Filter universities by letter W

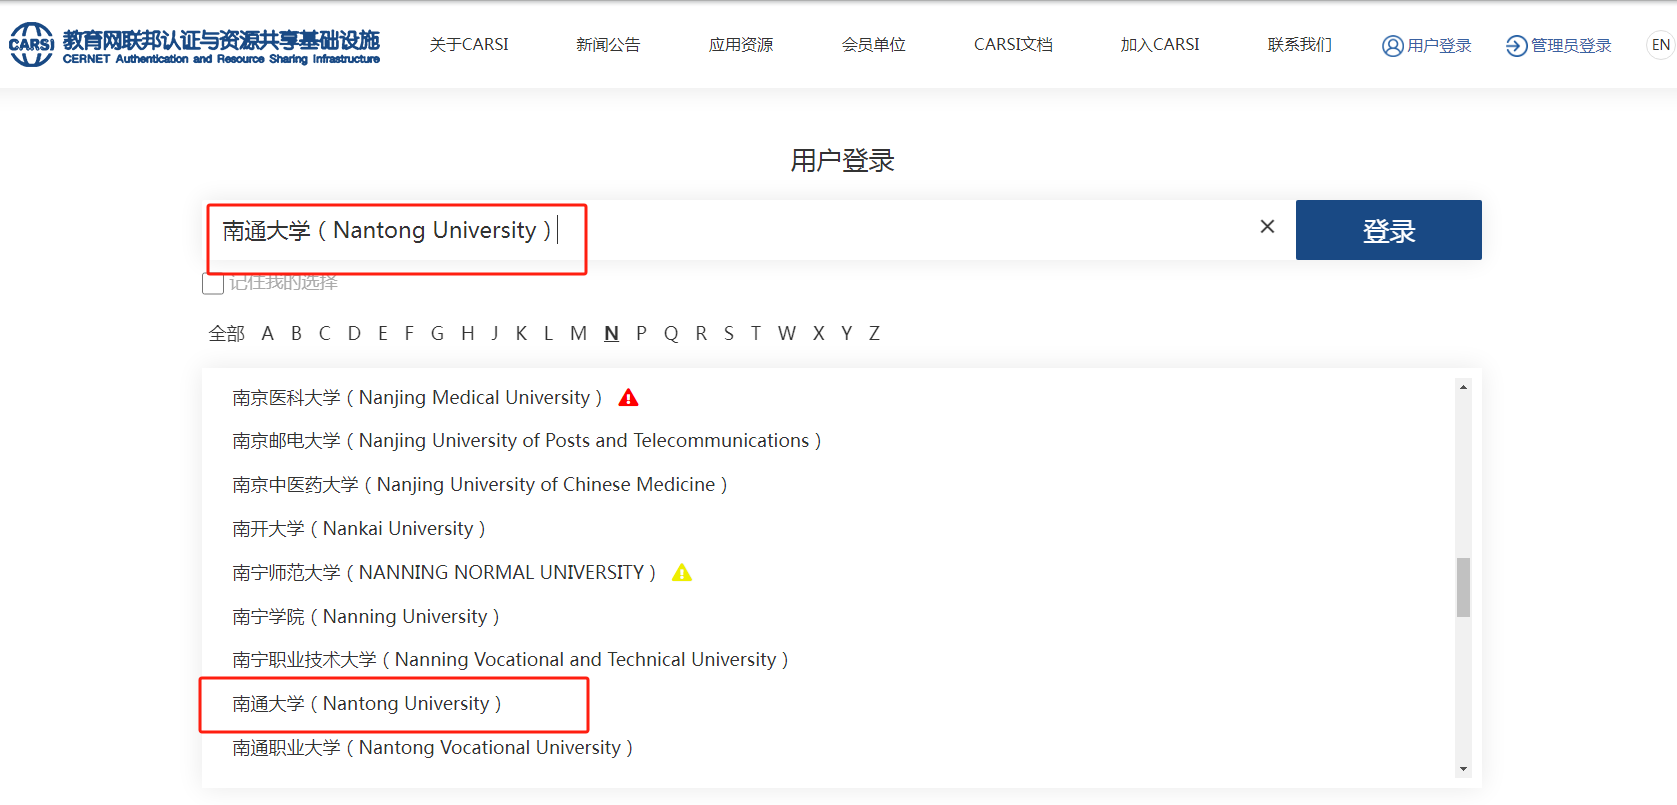tap(787, 334)
